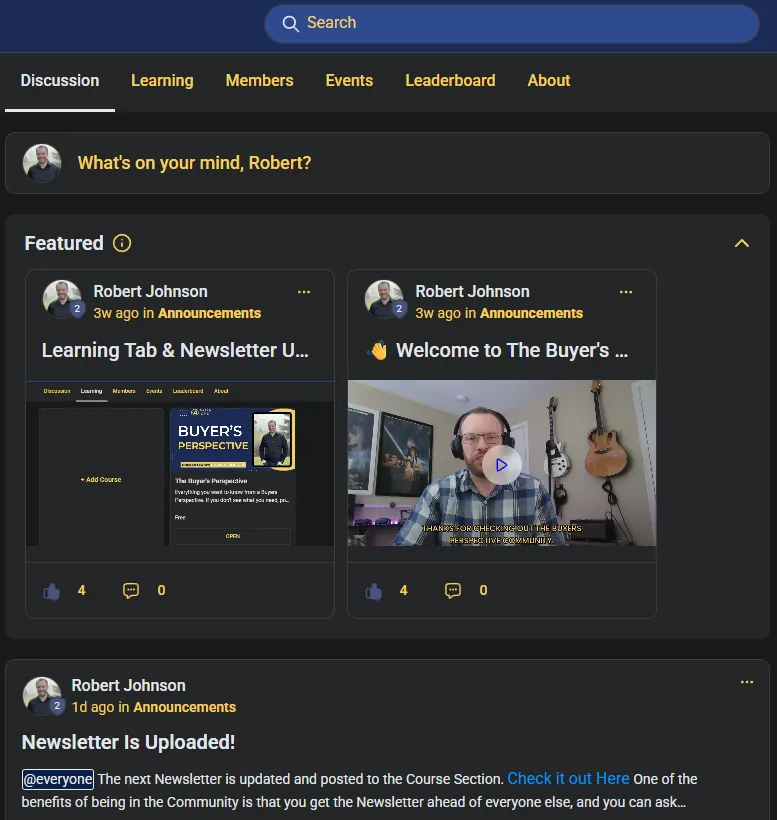Open the Buyer's Perspective course screenshot thumbnail

(180, 463)
